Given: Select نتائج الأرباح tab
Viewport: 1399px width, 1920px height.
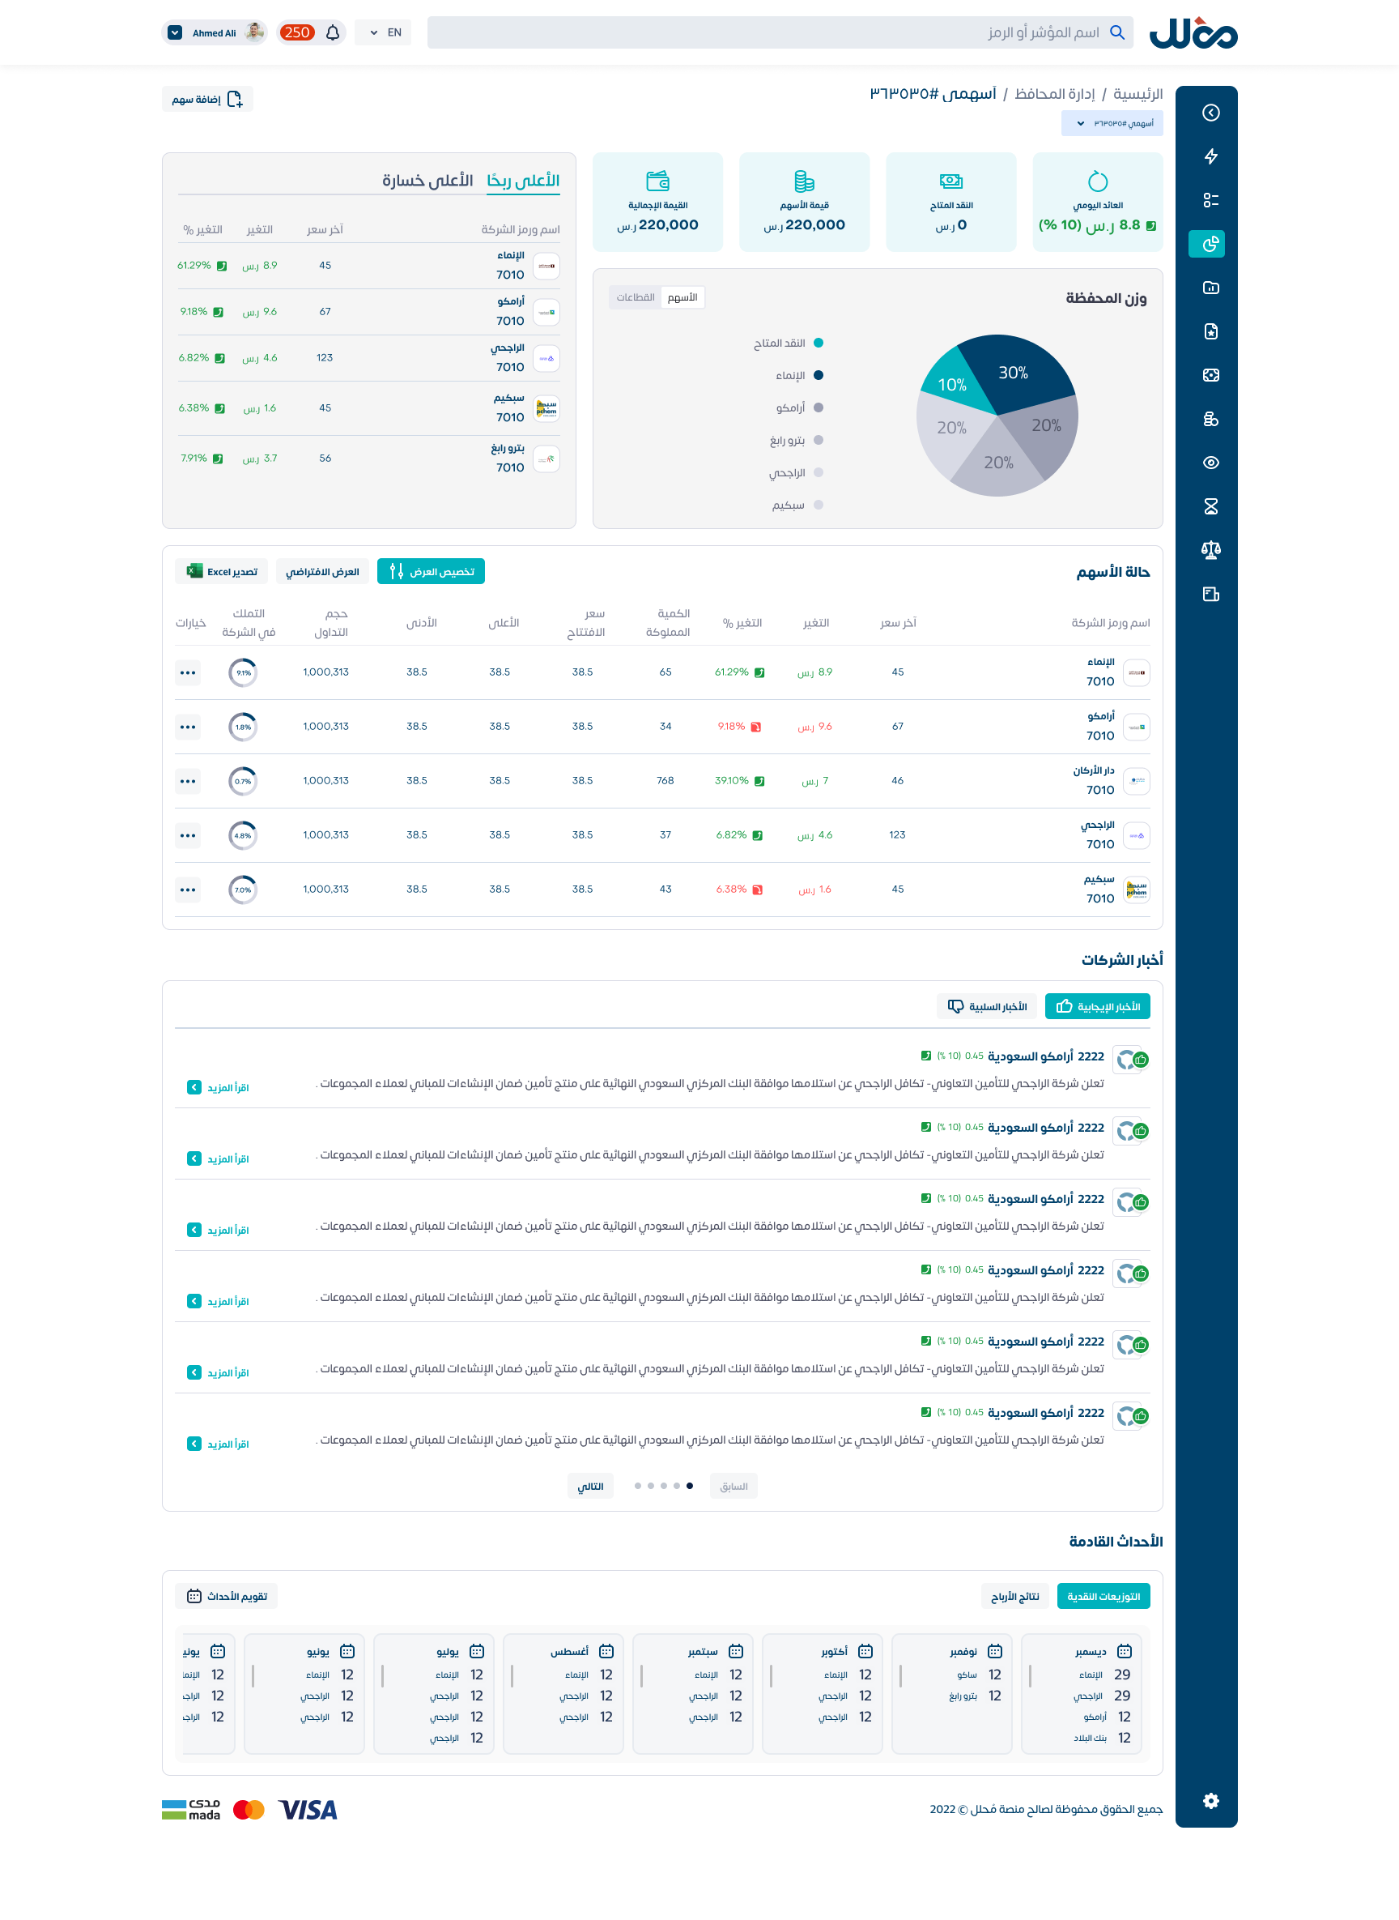Looking at the screenshot, I should 1015,1597.
